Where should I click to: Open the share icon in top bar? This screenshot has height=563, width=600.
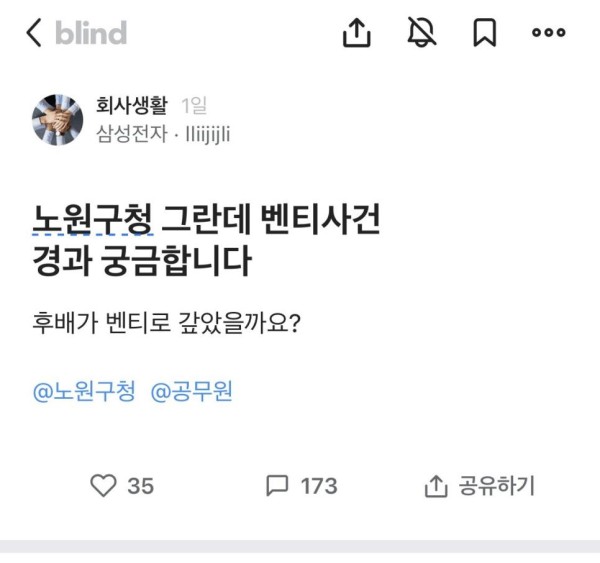pyautogui.click(x=357, y=33)
